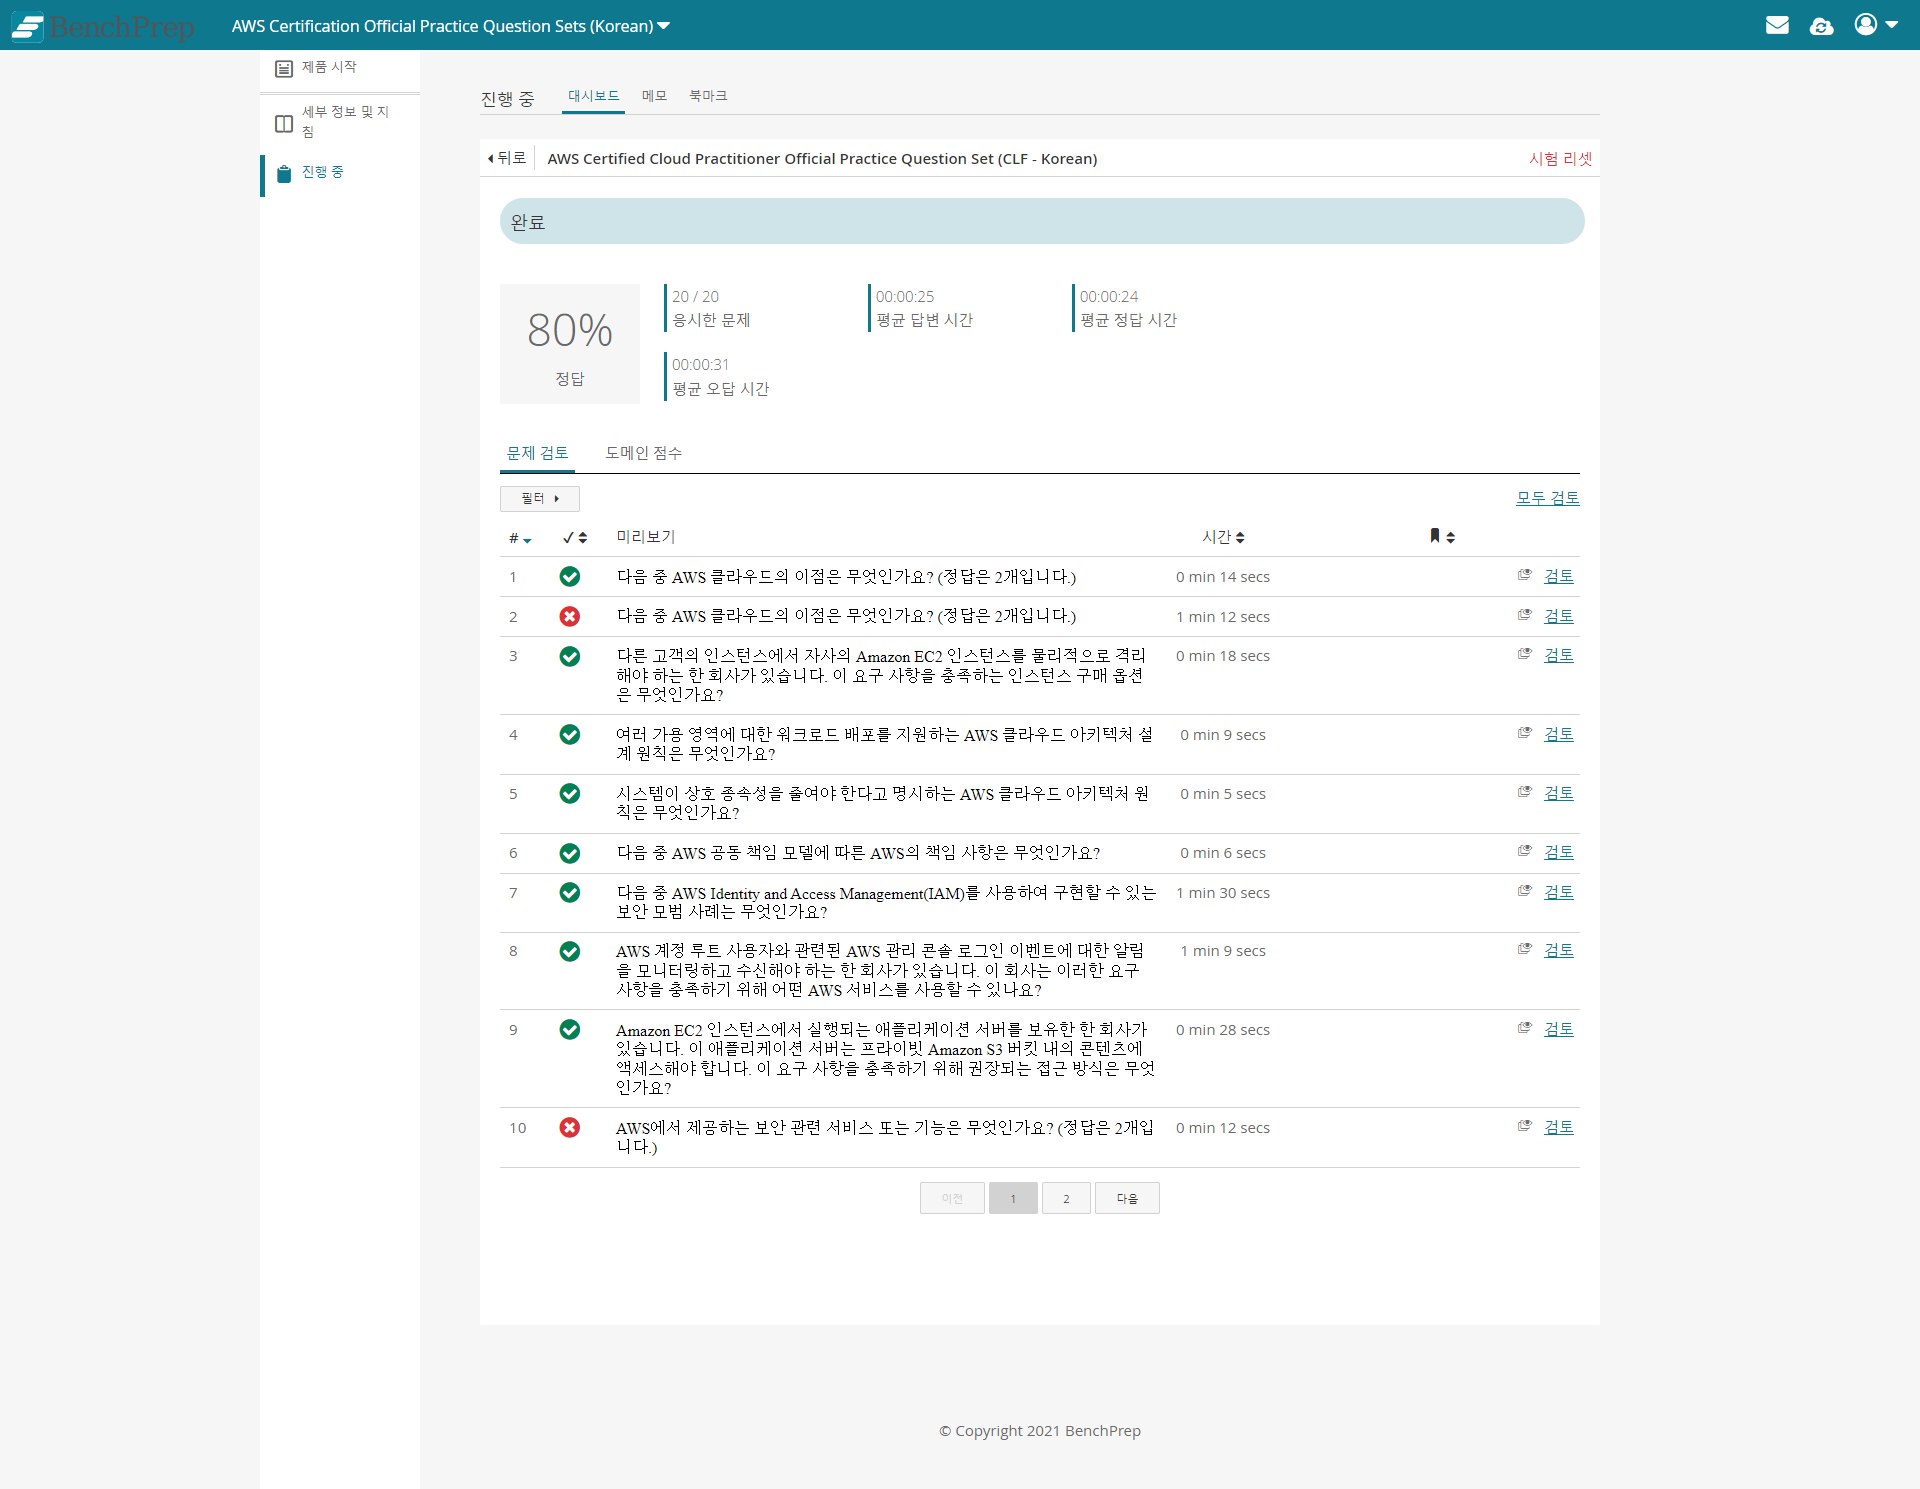Viewport: 1920px width, 1489px height.
Task: Click the open icon for question 10
Action: pos(1524,1126)
